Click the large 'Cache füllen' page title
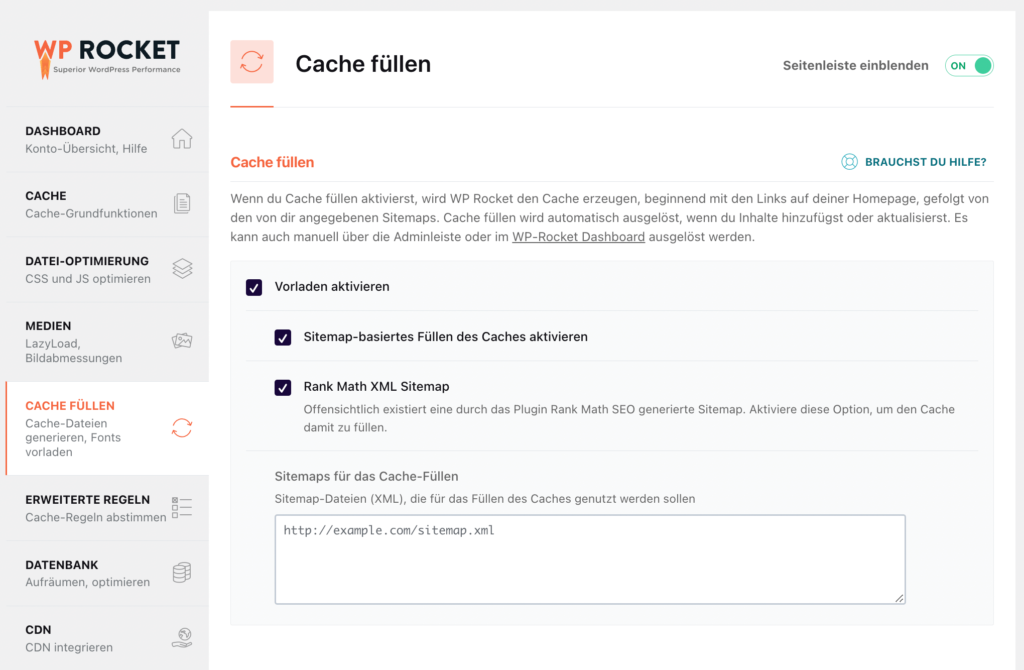The width and height of the screenshot is (1024, 670). (363, 64)
